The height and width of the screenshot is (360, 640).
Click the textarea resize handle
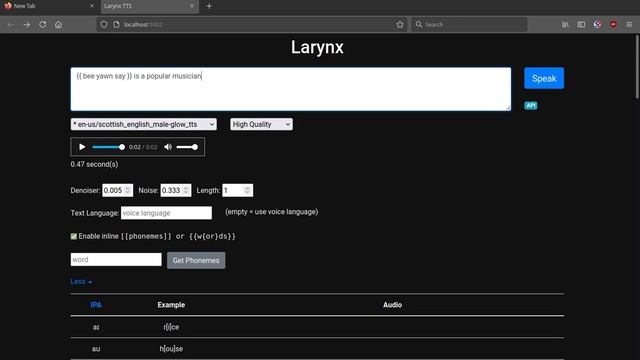coord(508,108)
